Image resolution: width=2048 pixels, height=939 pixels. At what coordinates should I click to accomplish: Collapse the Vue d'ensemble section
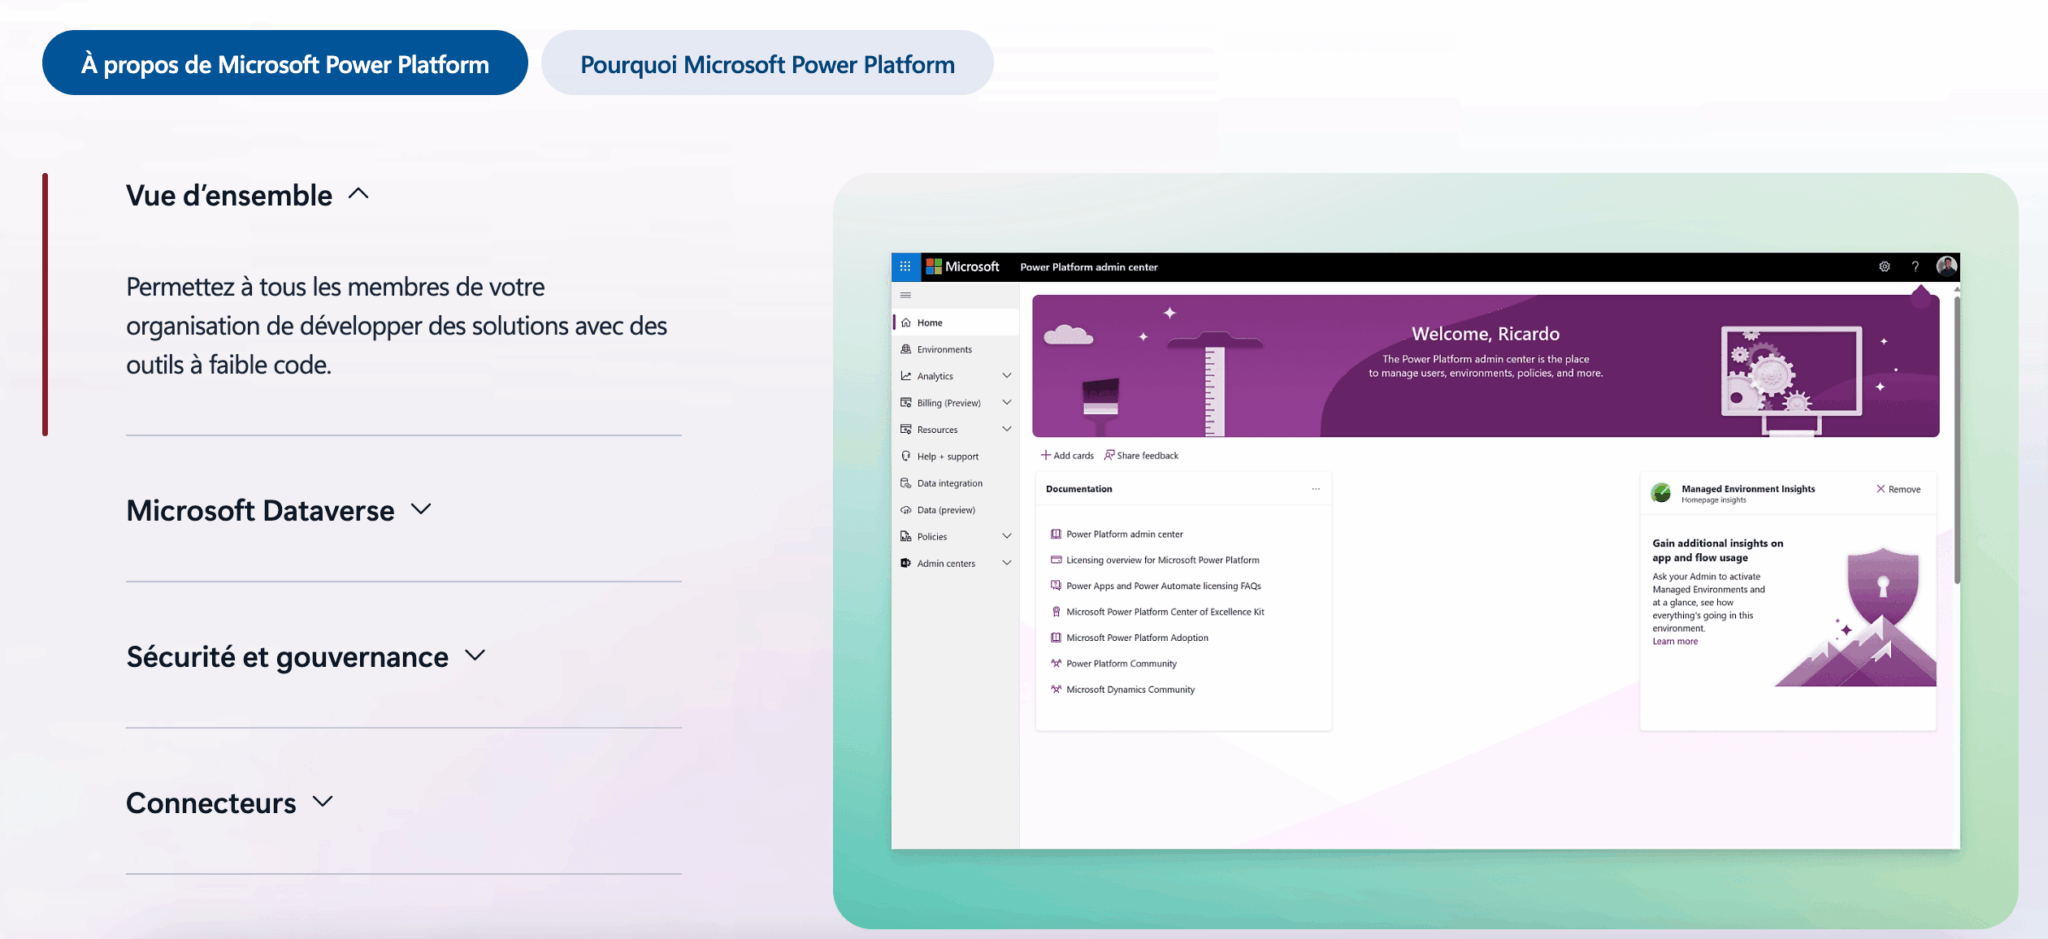tap(358, 195)
